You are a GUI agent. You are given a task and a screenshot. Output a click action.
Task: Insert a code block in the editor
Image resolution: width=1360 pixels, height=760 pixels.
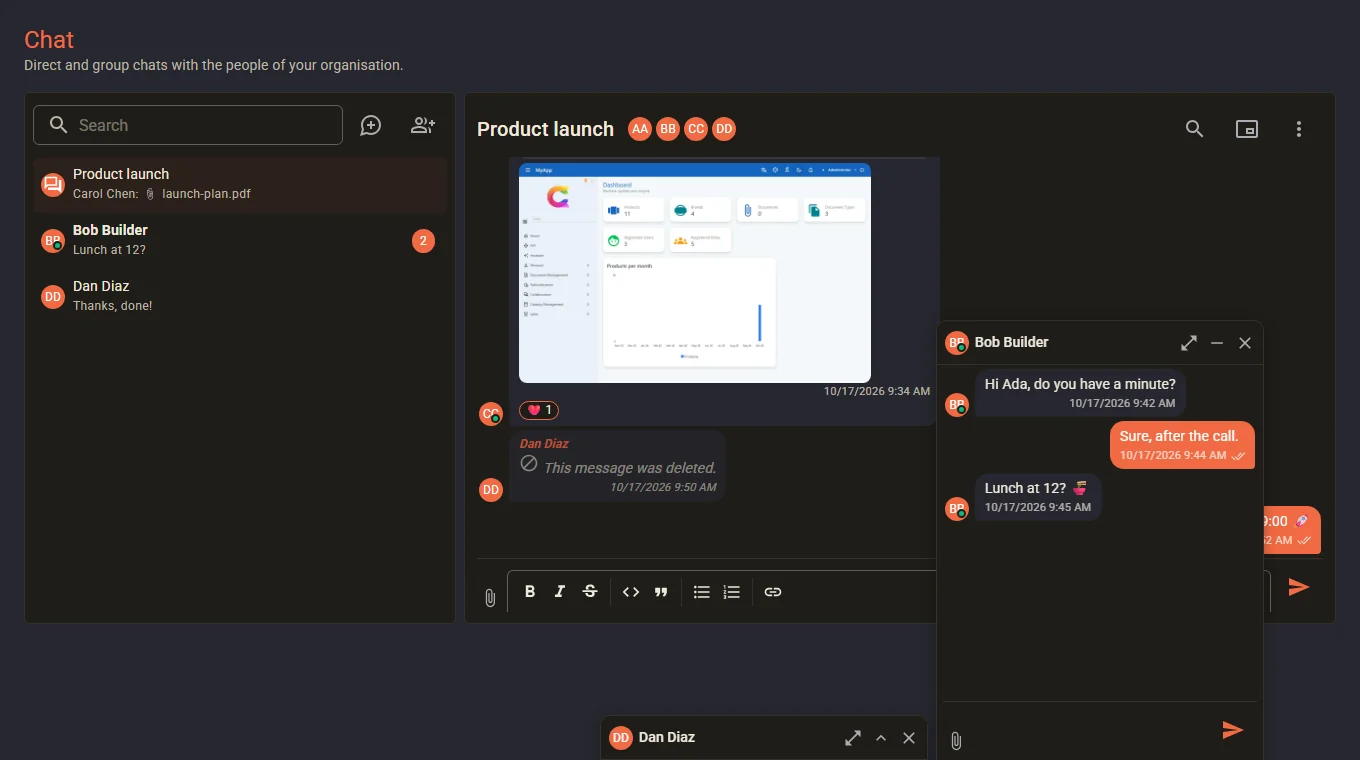click(x=631, y=592)
